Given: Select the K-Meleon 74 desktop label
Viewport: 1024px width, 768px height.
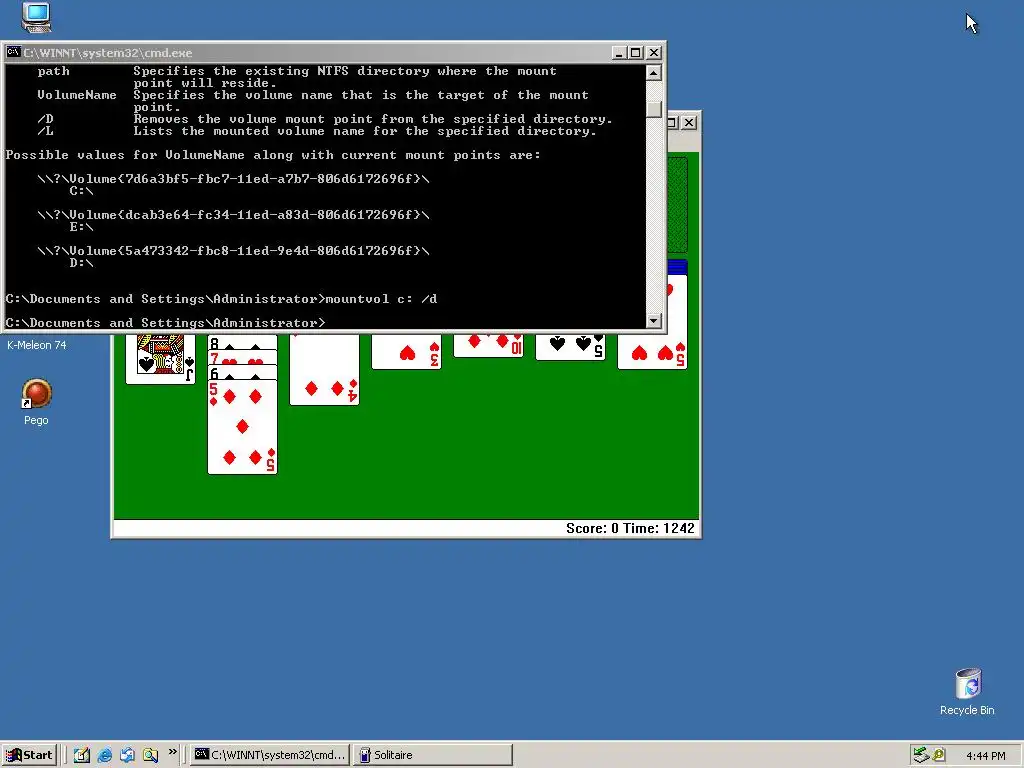Looking at the screenshot, I should point(37,345).
